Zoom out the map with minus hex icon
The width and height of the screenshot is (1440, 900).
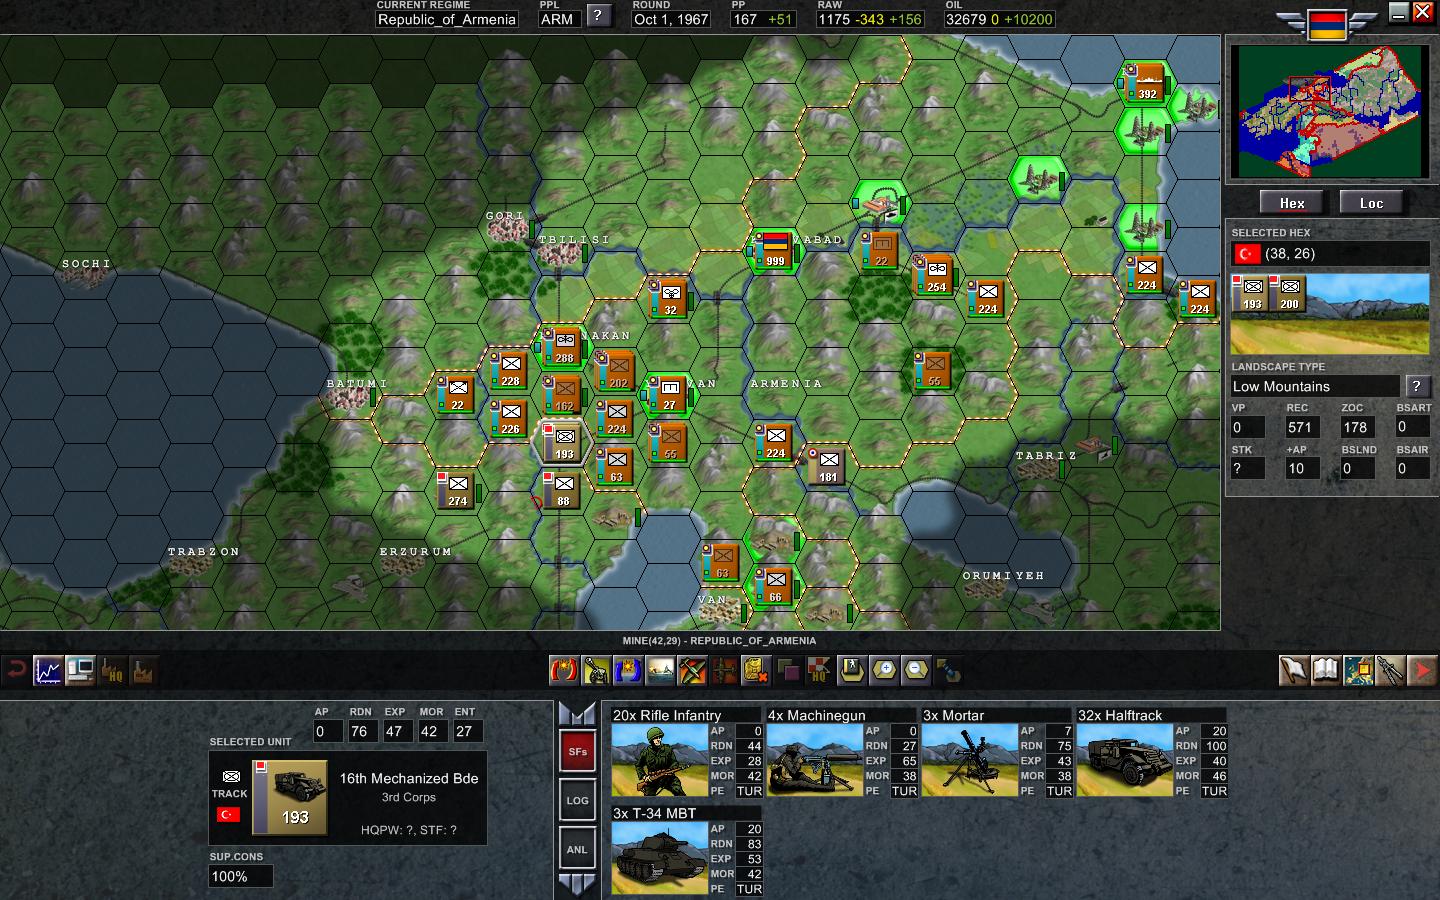tap(916, 670)
